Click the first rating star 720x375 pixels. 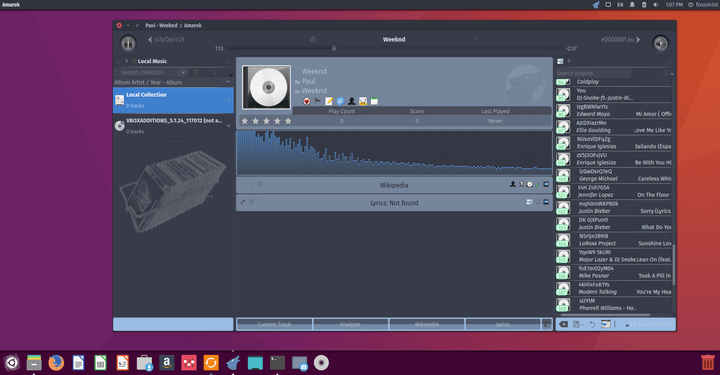point(244,121)
